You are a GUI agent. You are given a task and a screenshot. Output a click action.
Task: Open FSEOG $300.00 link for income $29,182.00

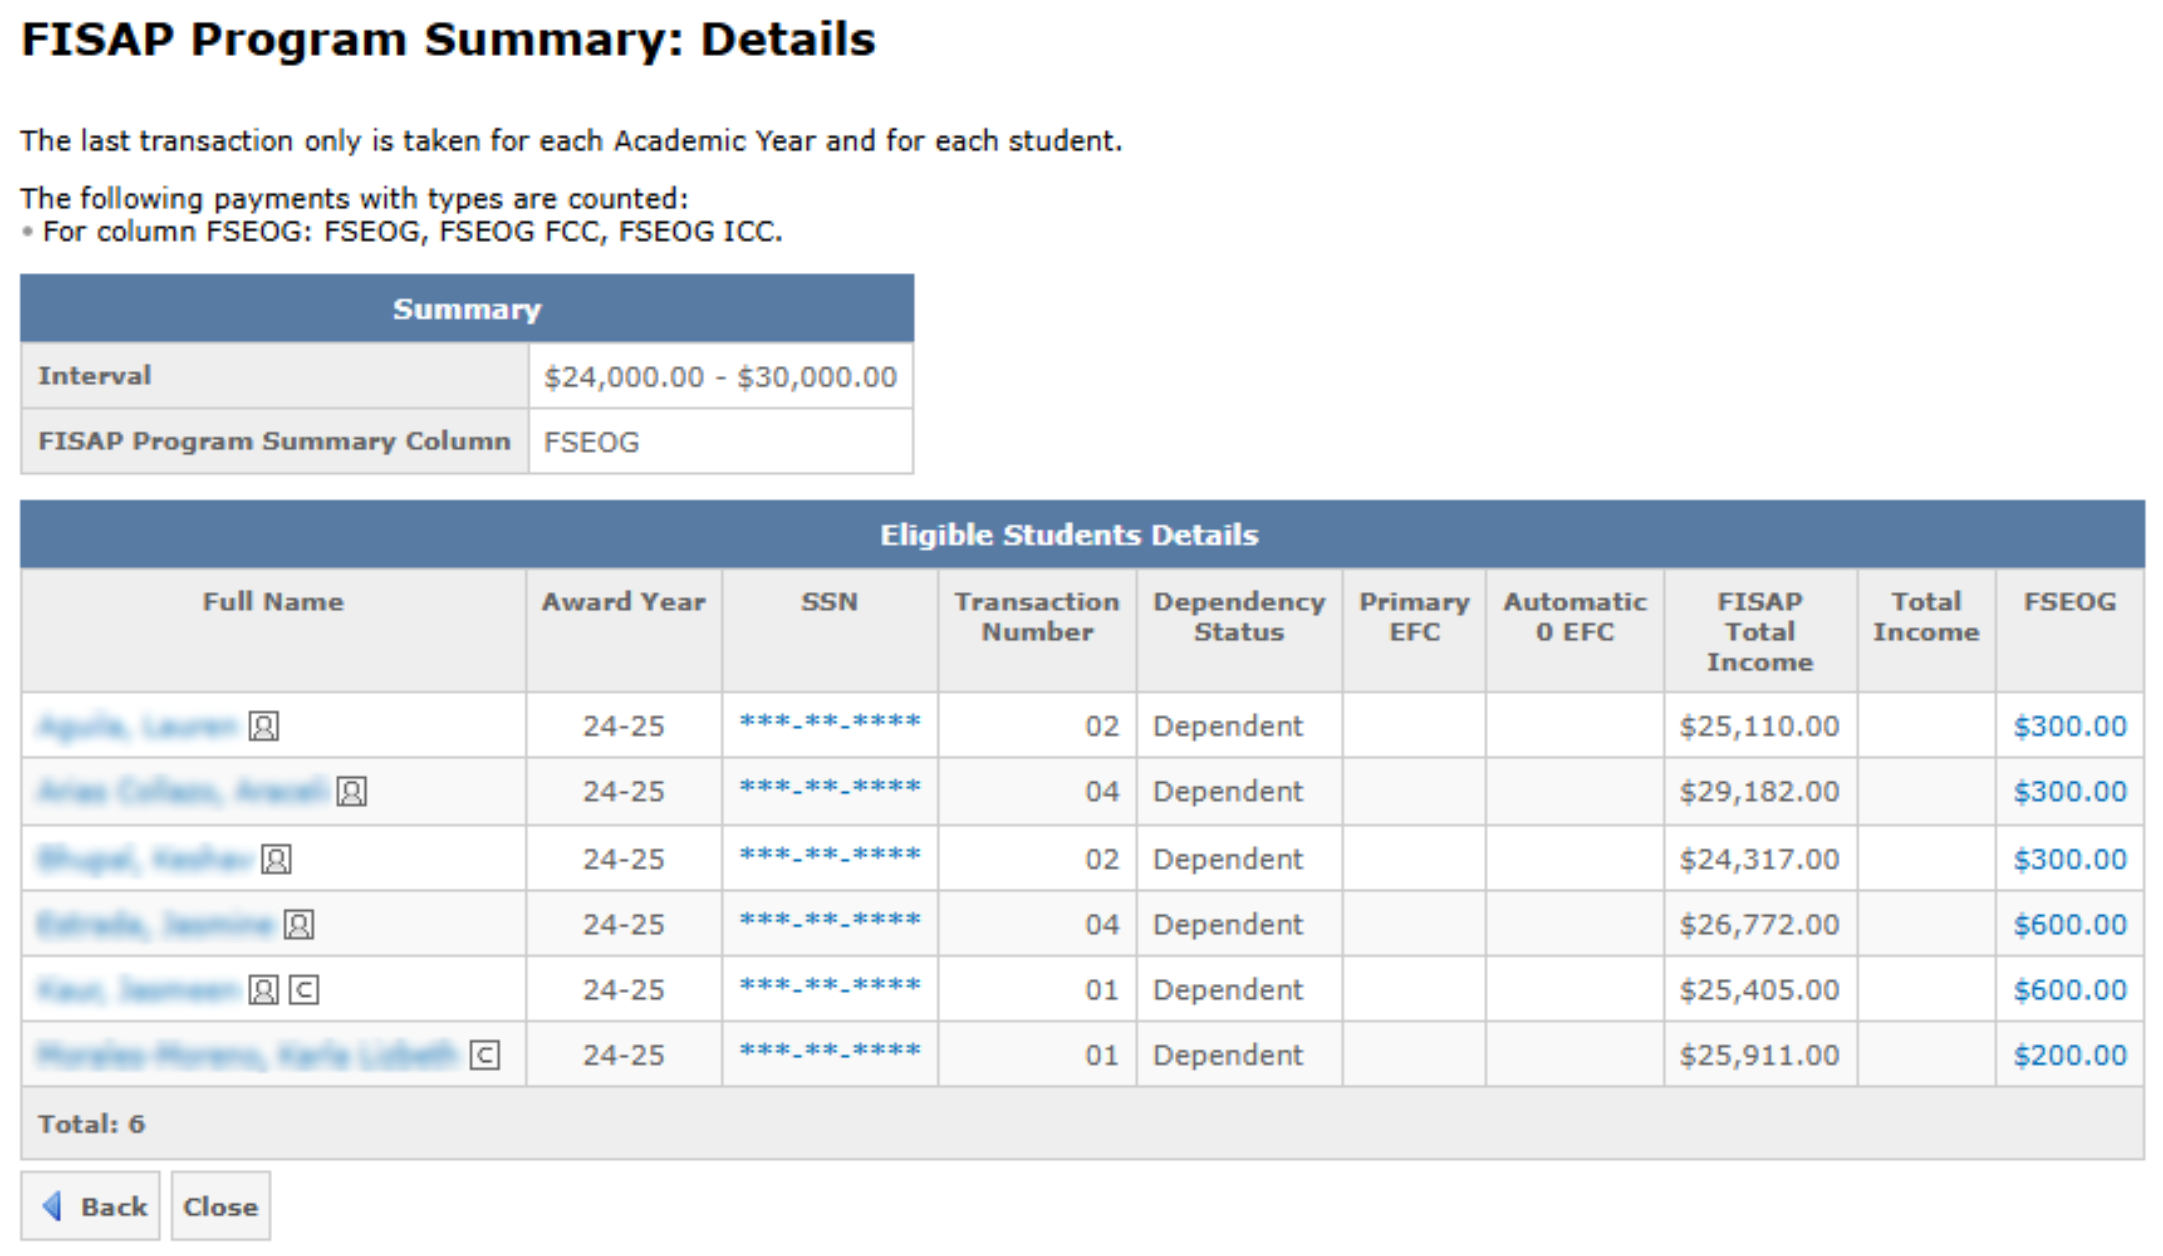point(2069,792)
